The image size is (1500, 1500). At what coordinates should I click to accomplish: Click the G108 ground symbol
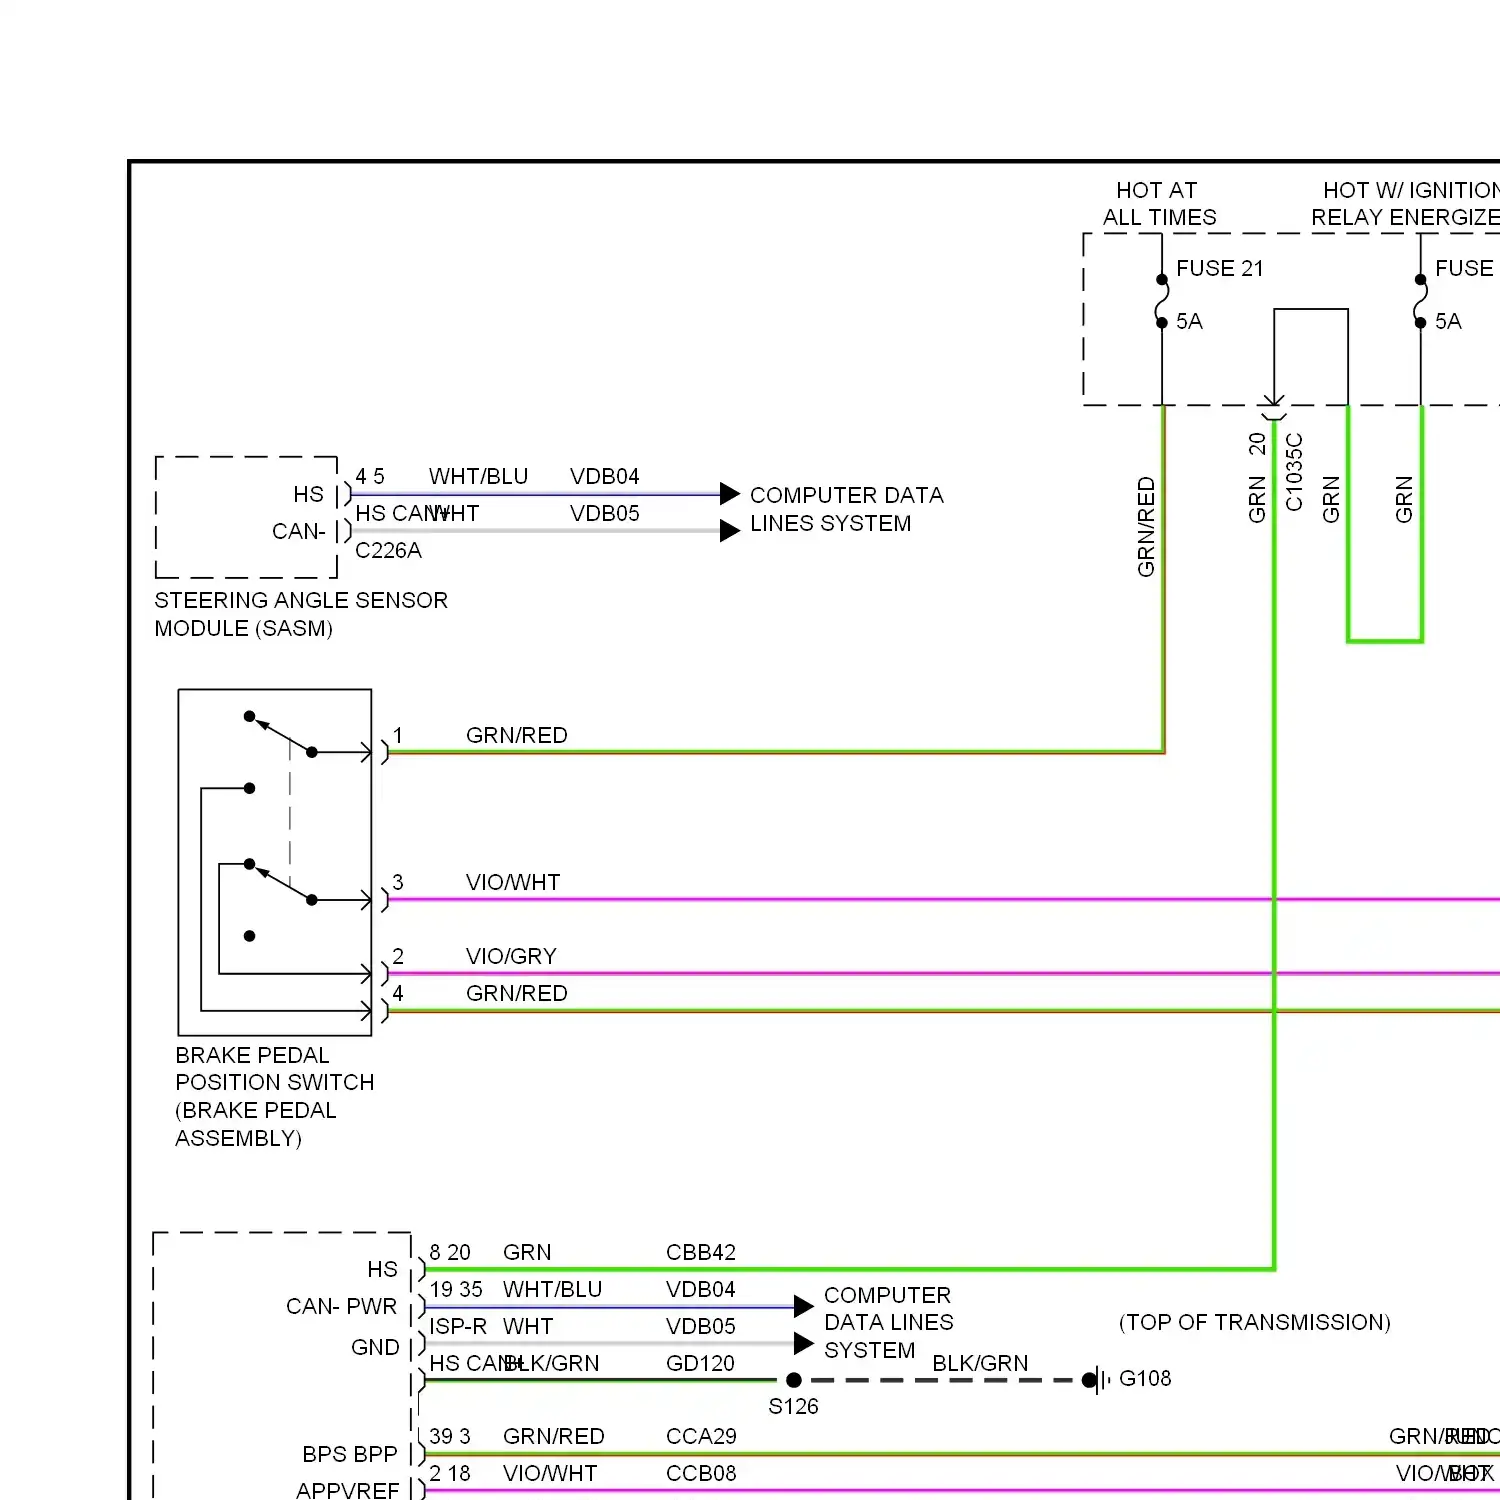(x=1097, y=1380)
